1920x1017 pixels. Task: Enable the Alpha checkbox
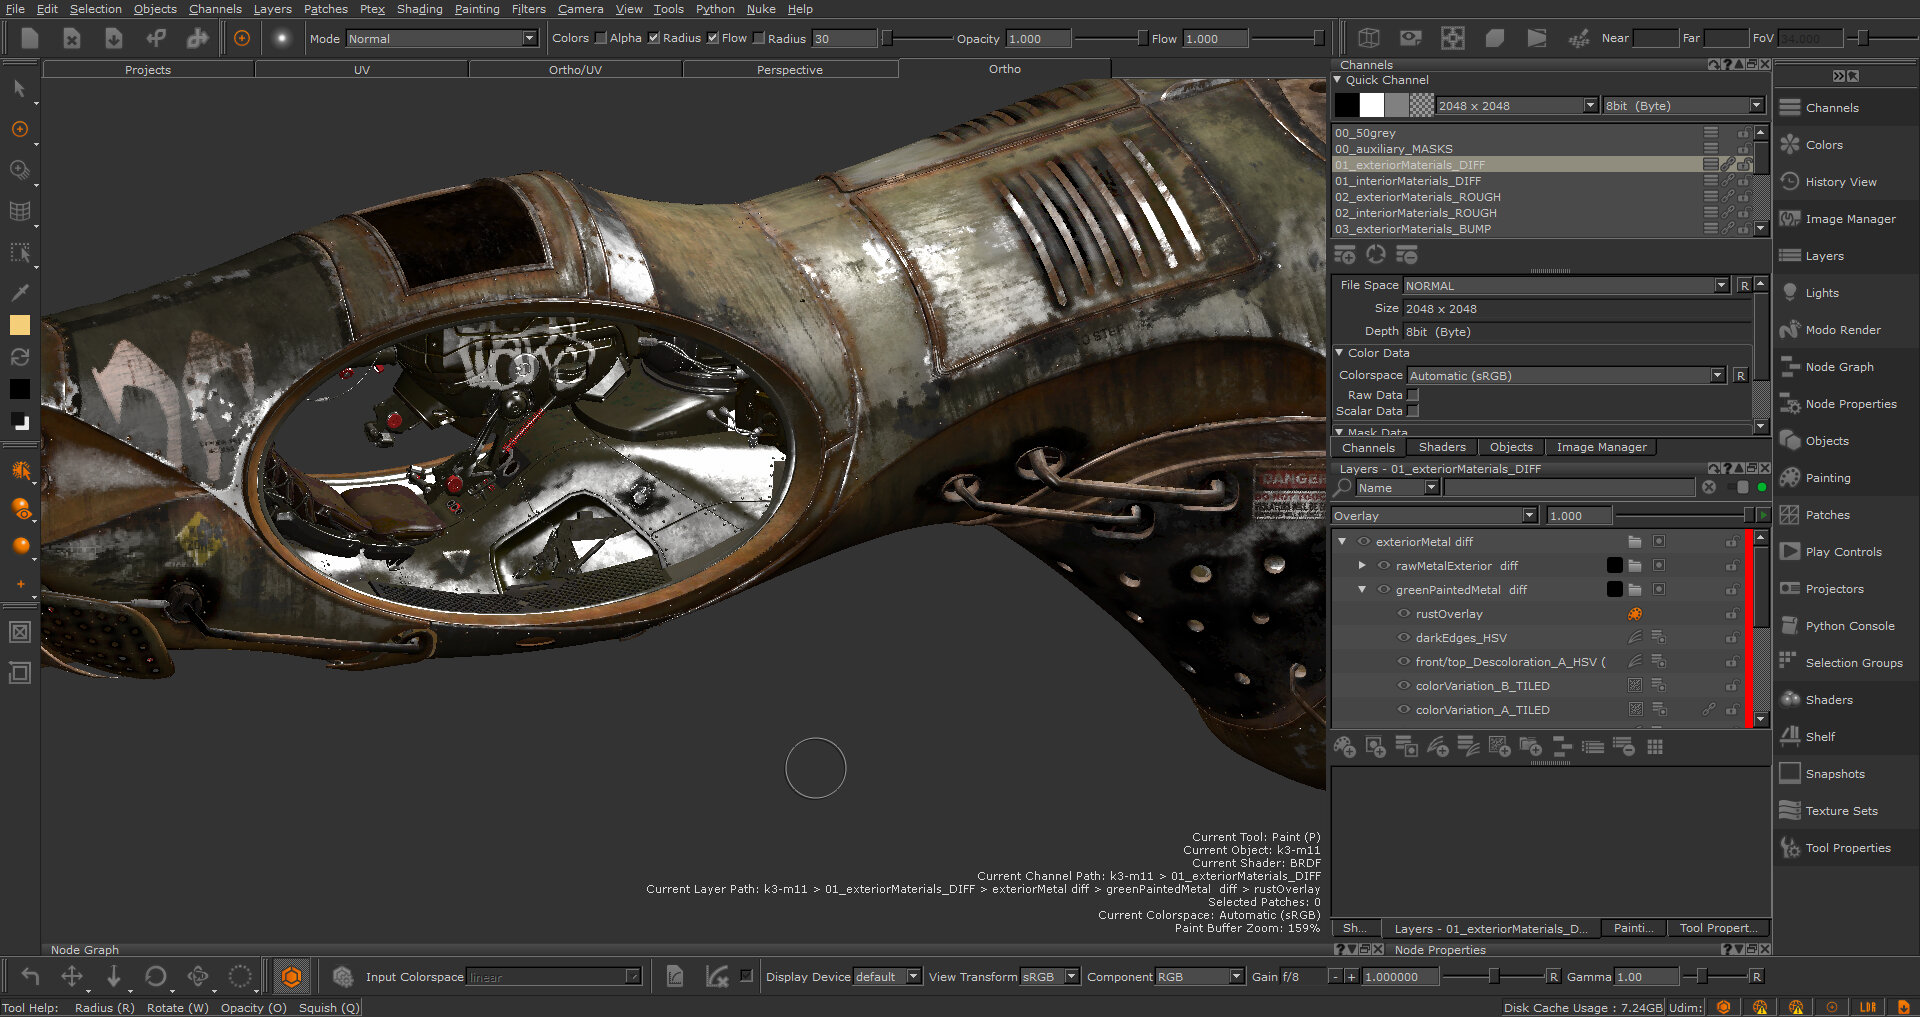coord(600,38)
